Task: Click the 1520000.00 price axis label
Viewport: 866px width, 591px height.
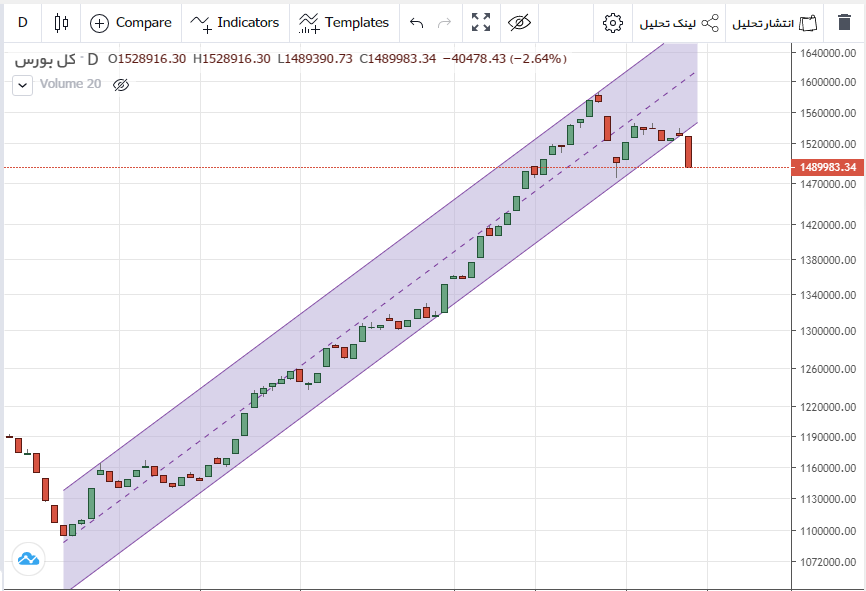Action: point(828,144)
